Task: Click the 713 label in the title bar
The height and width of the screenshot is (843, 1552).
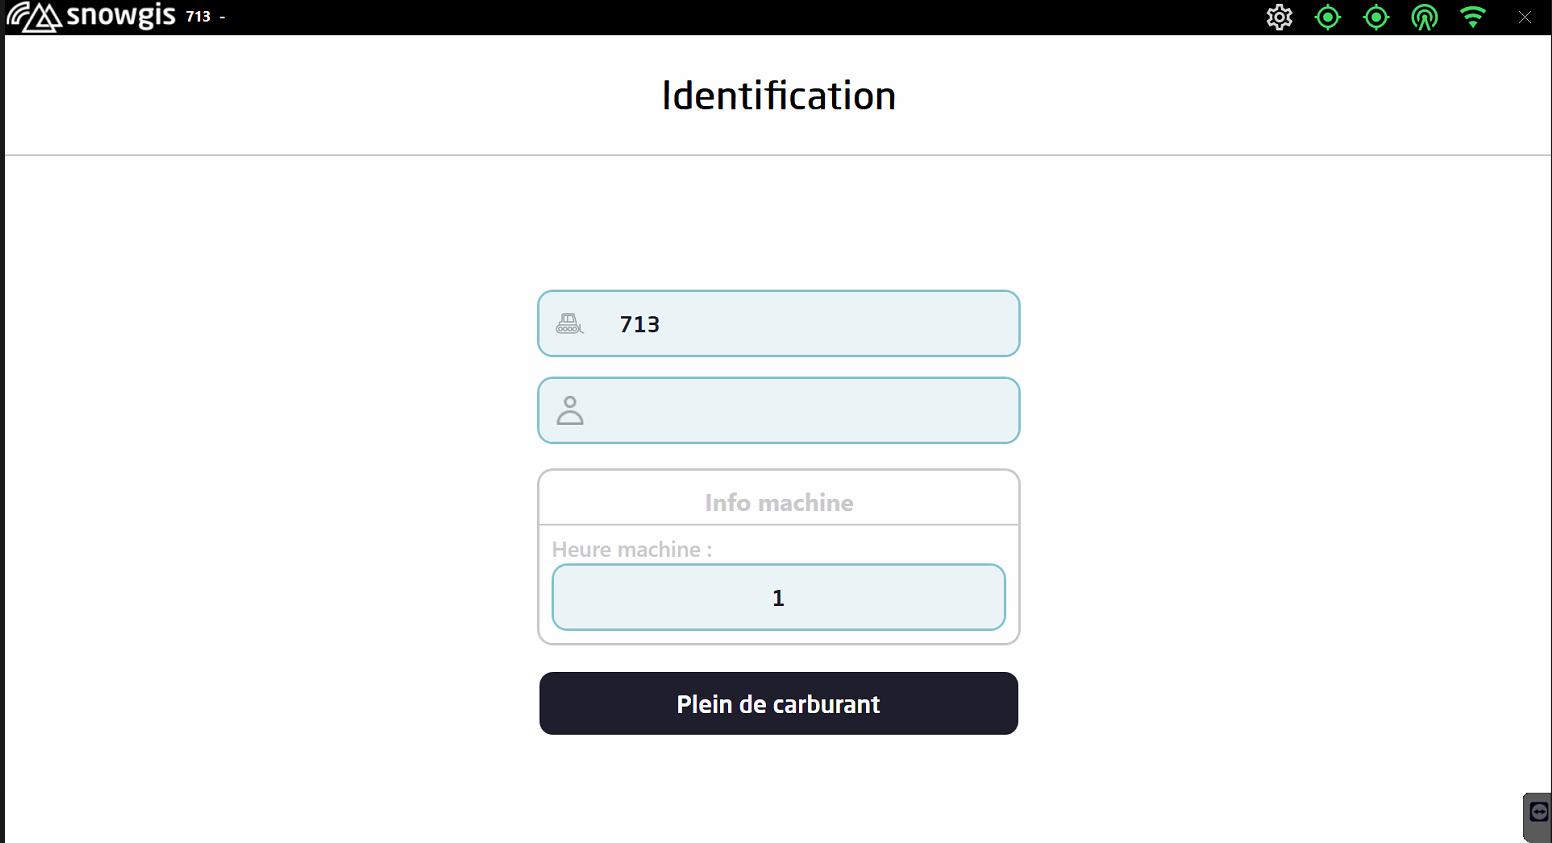Action: 198,17
